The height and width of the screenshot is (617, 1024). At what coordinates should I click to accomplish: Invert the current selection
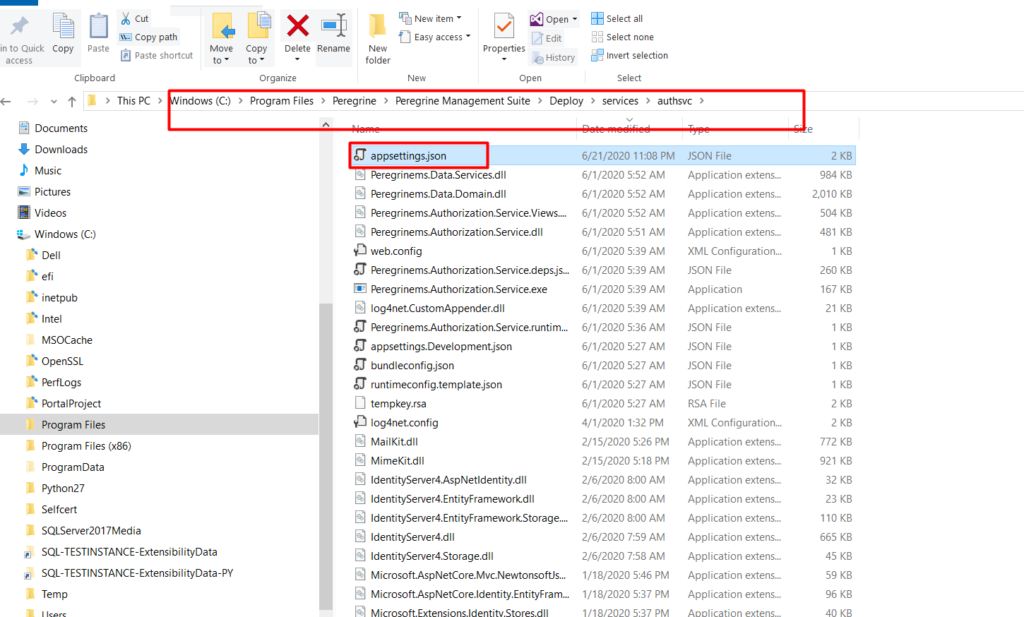point(630,55)
